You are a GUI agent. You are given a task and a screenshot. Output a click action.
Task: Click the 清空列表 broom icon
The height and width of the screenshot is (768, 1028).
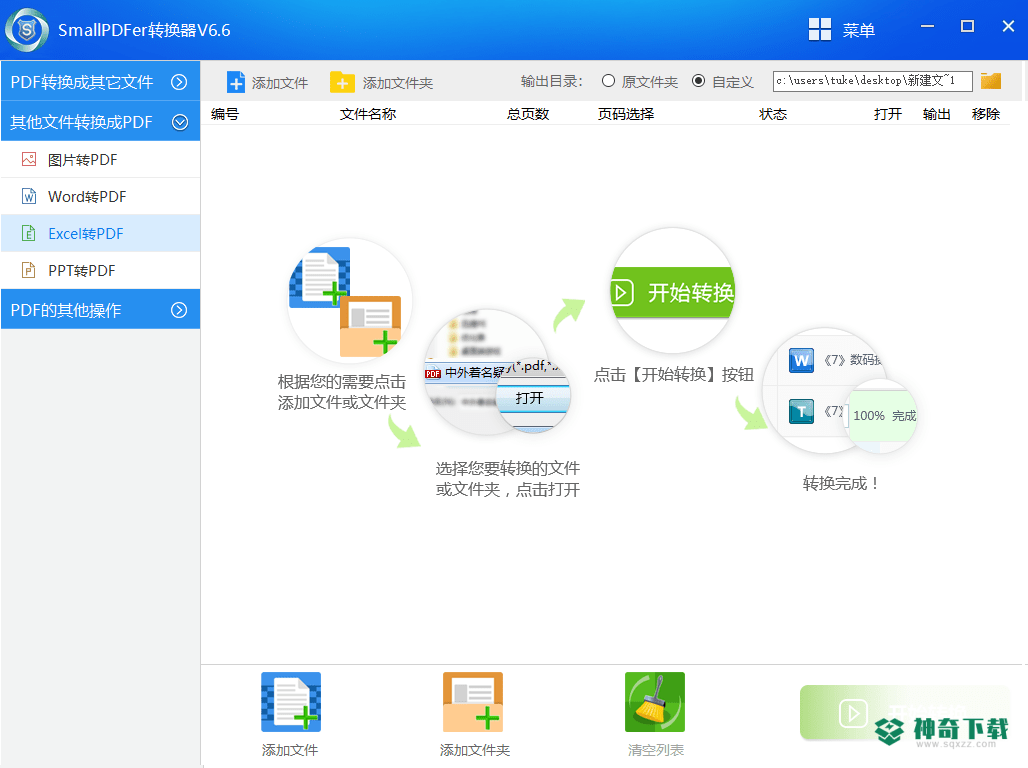(655, 702)
